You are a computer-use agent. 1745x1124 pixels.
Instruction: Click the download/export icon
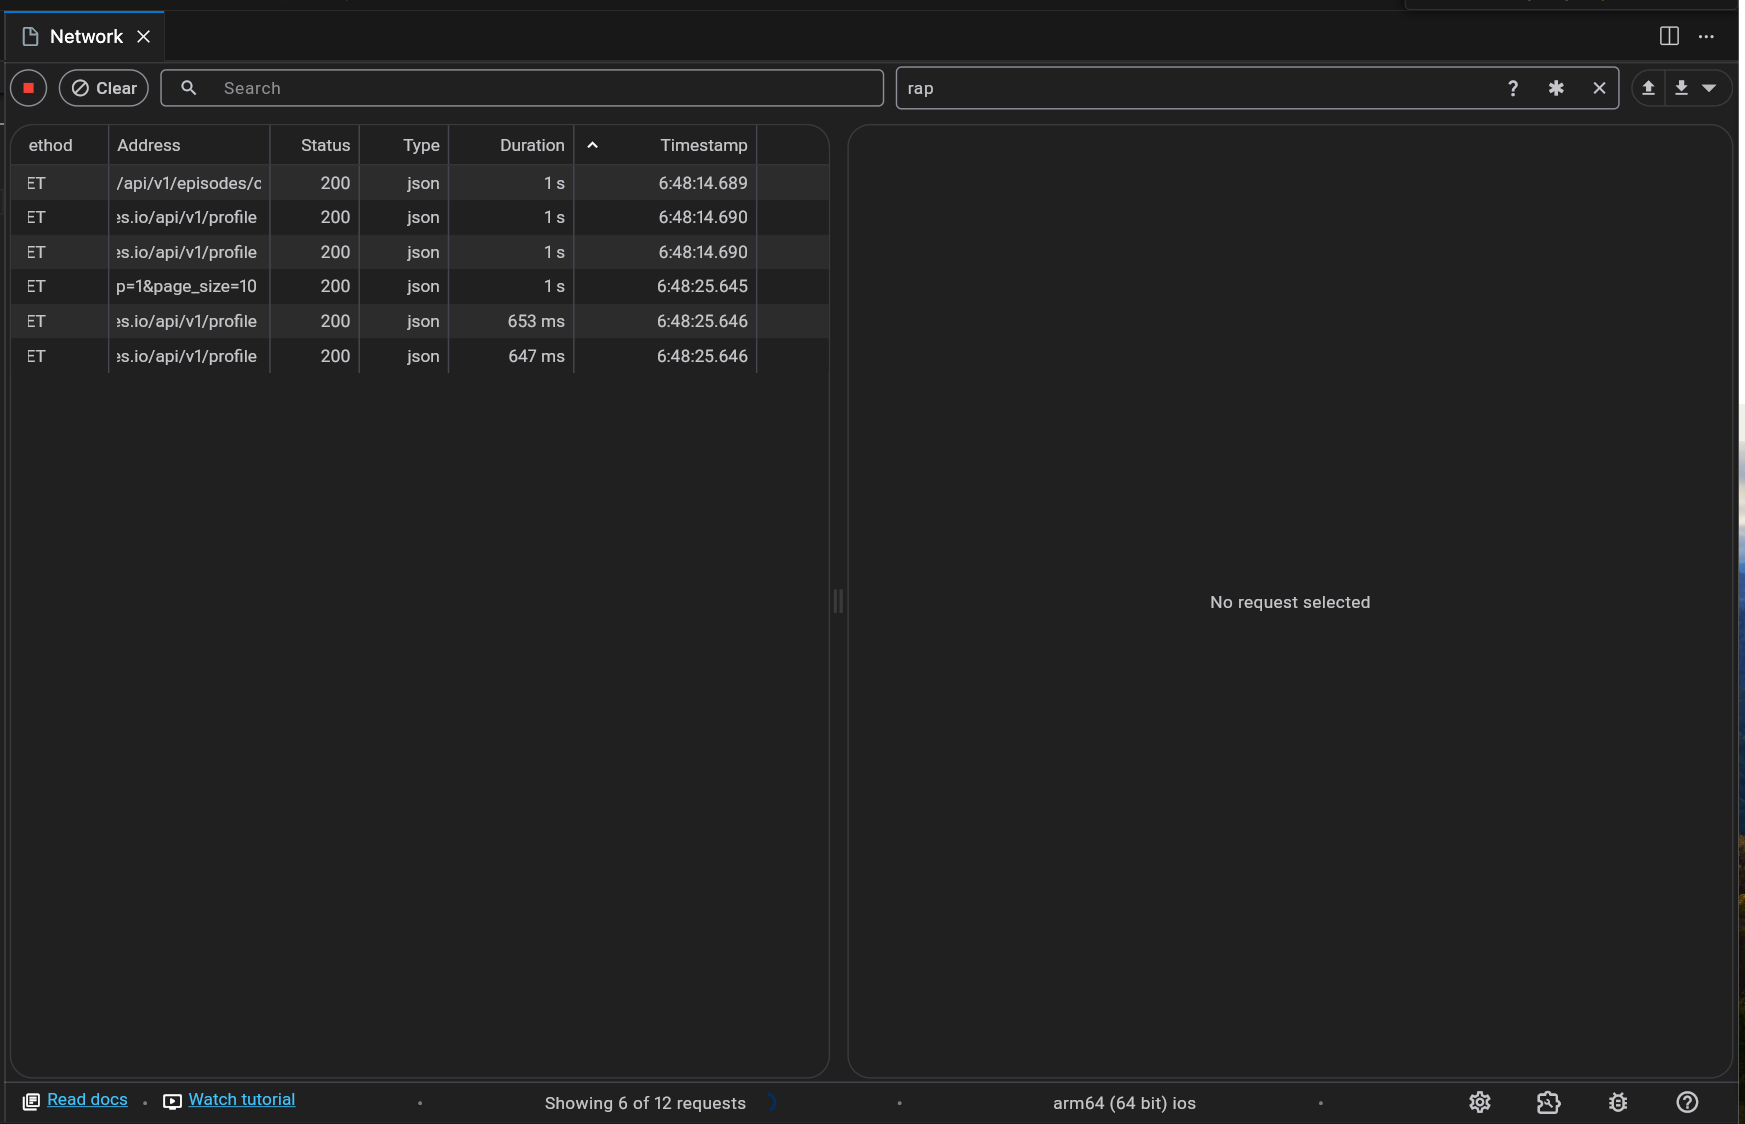click(x=1682, y=88)
